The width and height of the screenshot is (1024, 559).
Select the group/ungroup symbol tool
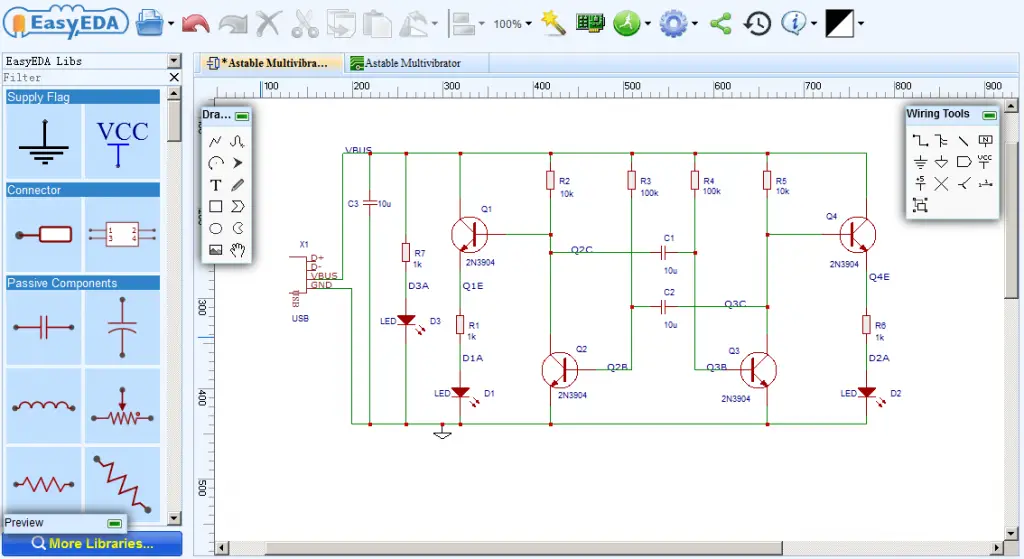point(920,205)
